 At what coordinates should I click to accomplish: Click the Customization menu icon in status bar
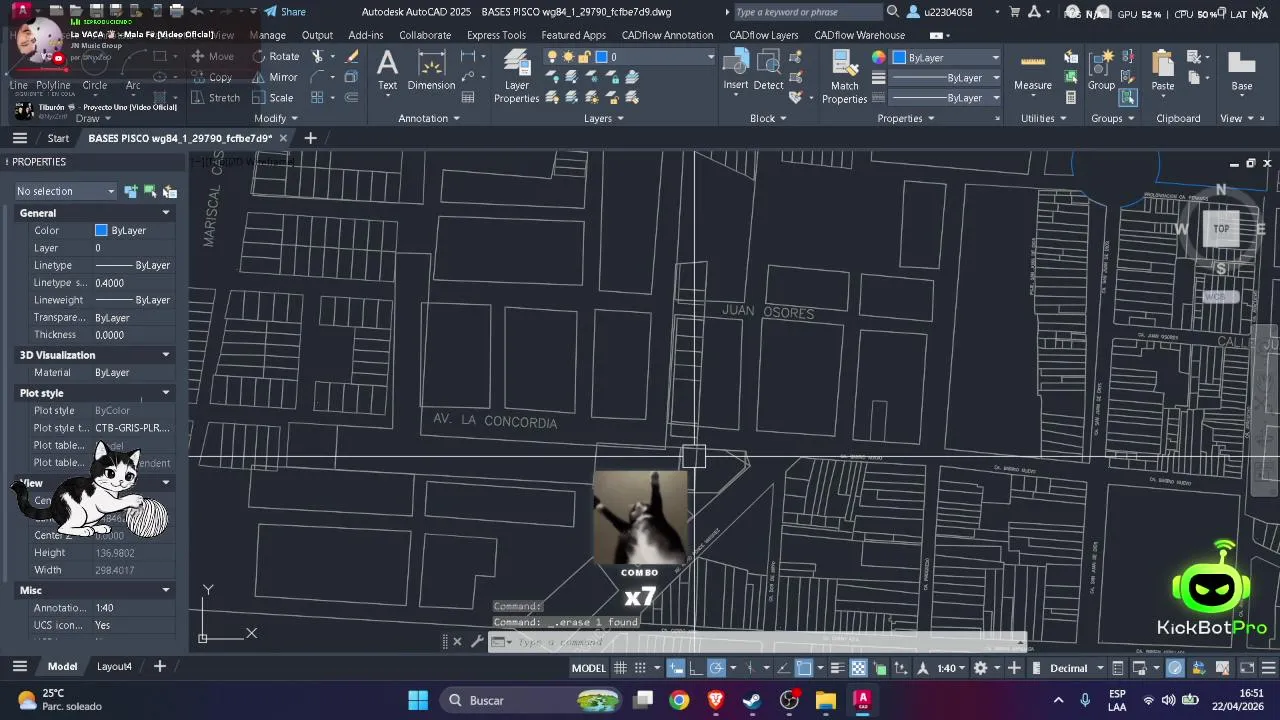point(1269,668)
